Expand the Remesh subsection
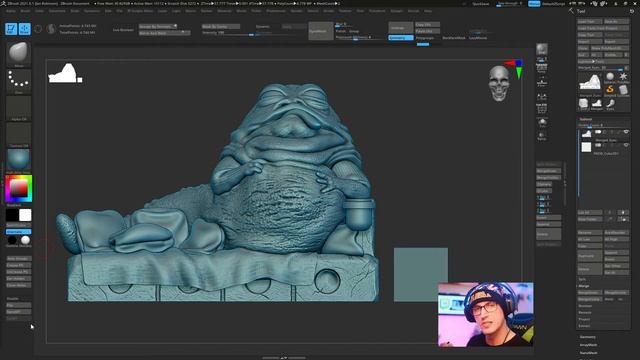Viewport: 640px width, 360px height. pyautogui.click(x=584, y=312)
